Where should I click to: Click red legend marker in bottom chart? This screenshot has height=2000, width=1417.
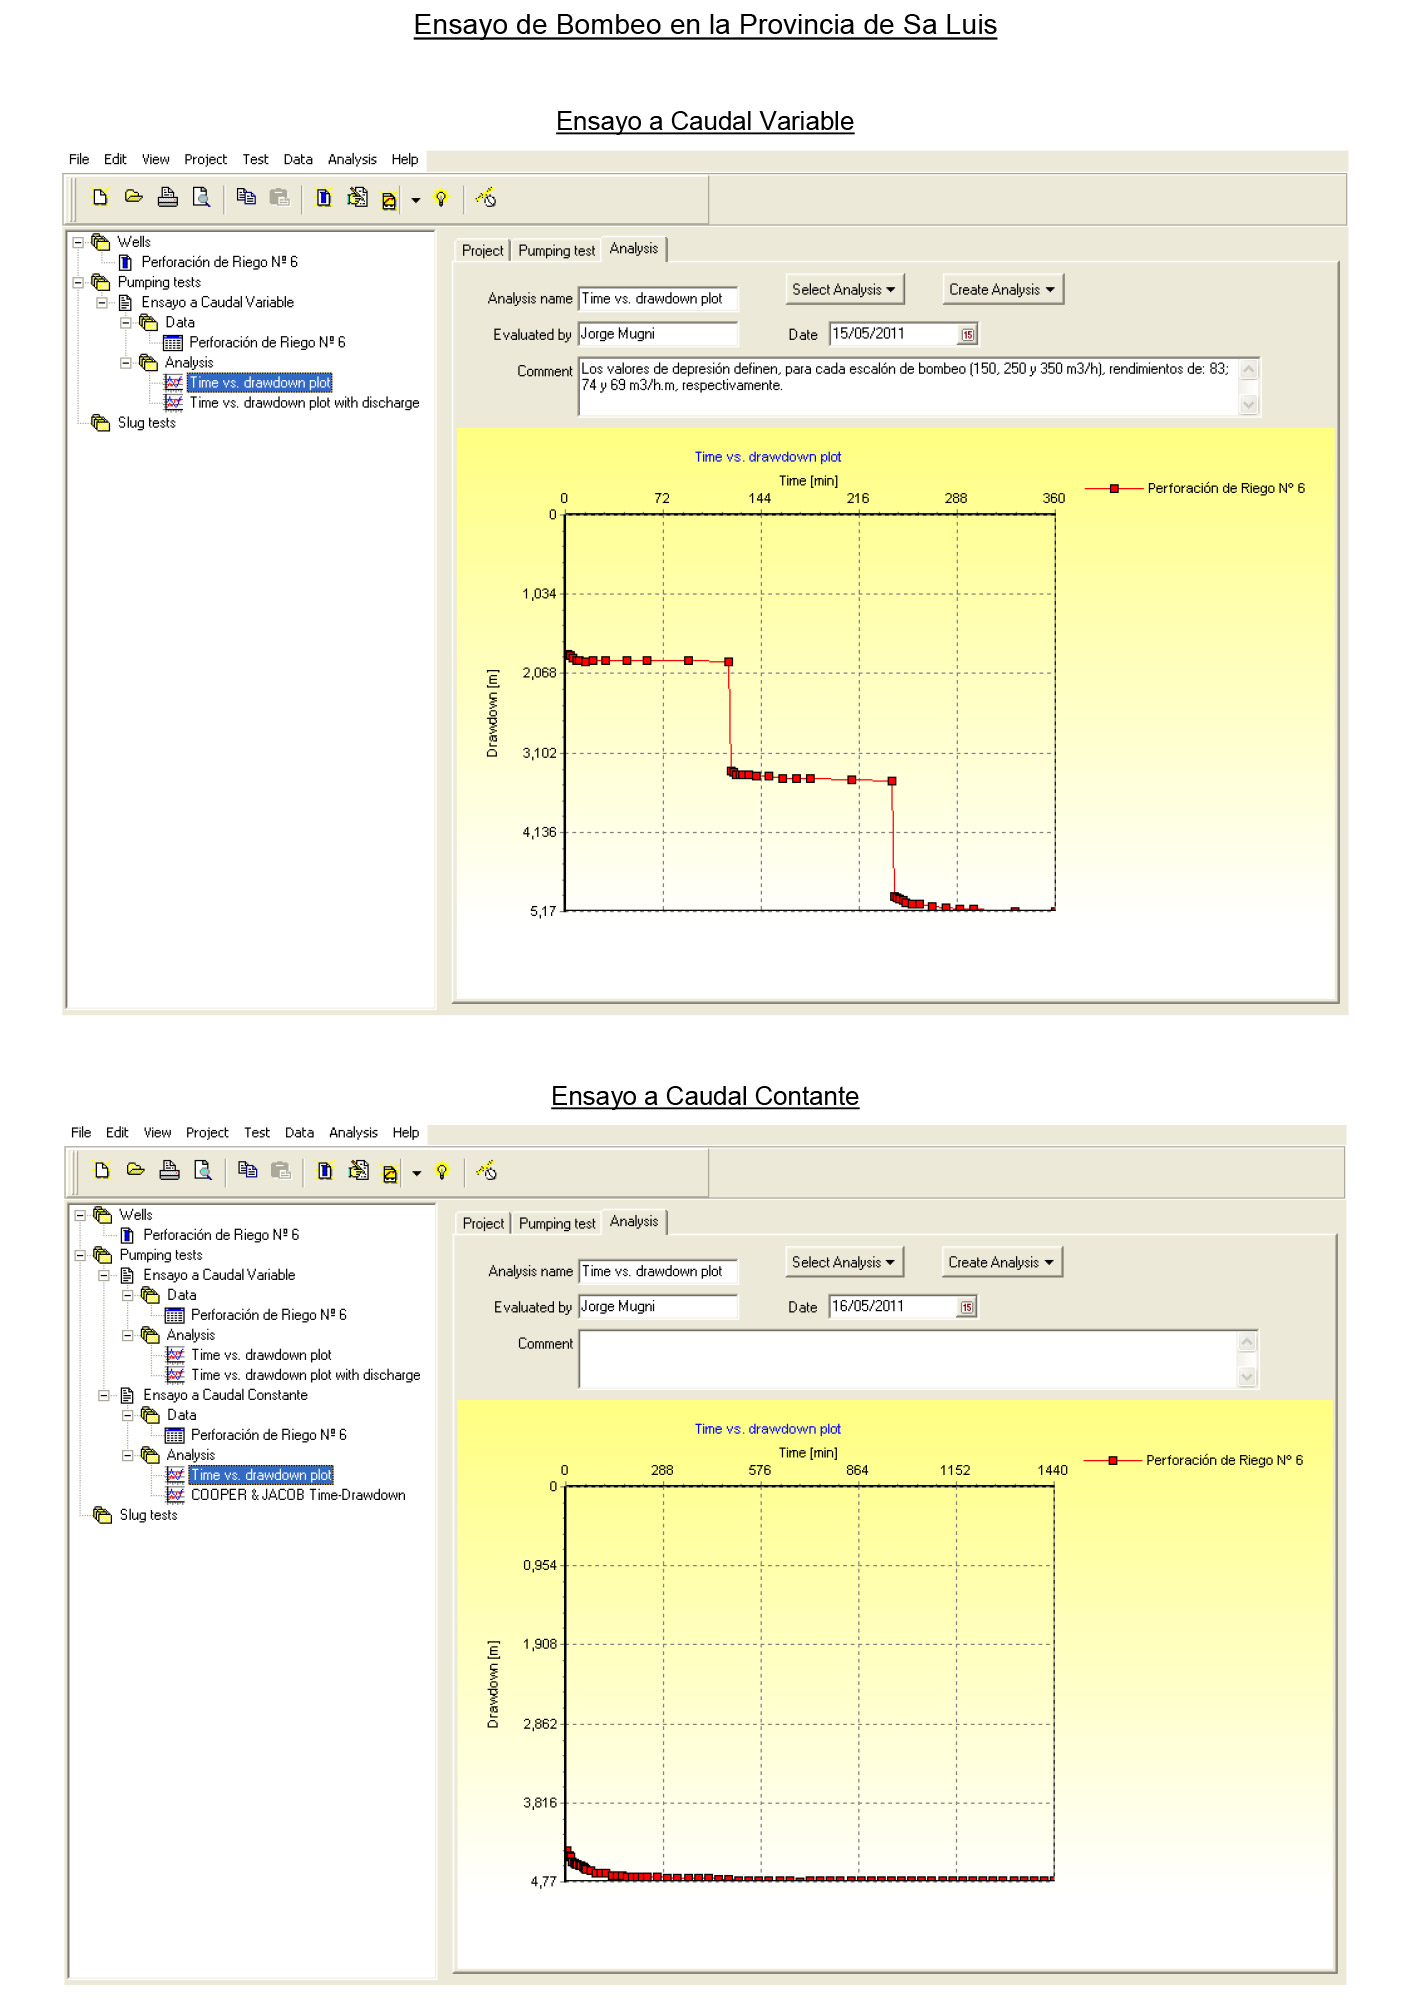pos(1113,1460)
